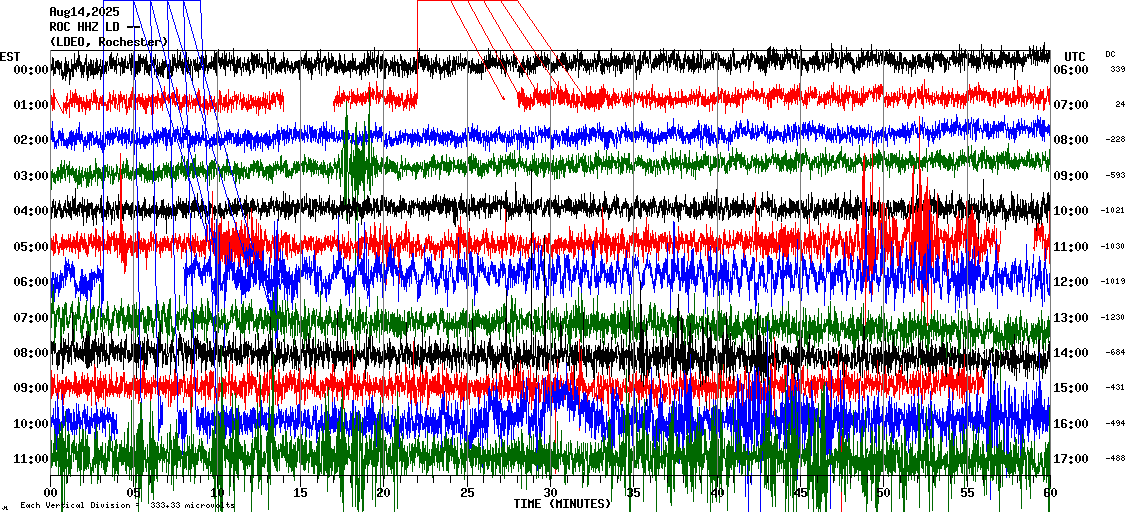Click the UTC column header
Screen dimensions: 1130x519
[x=1074, y=56]
